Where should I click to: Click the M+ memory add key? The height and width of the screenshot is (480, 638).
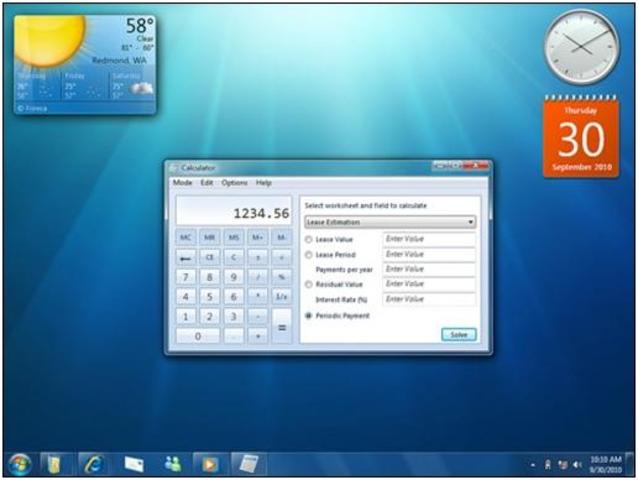click(258, 237)
